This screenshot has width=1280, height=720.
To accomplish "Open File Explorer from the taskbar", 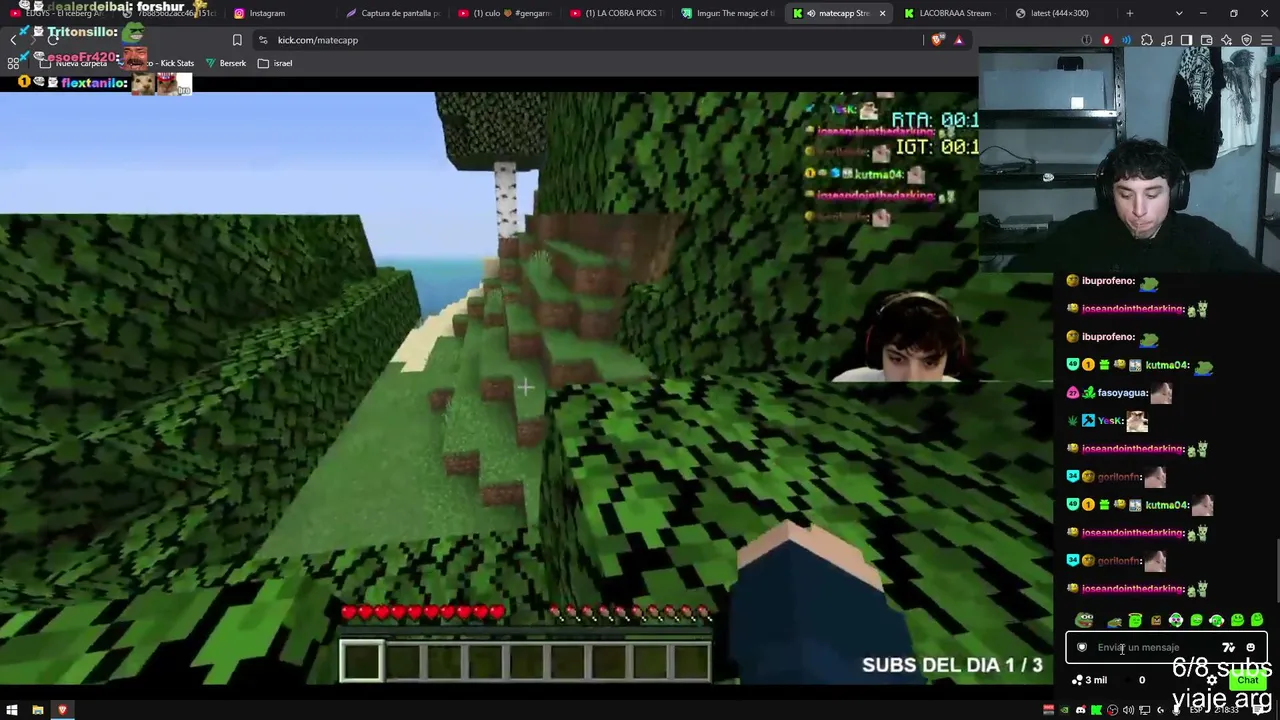I will click(x=38, y=710).
